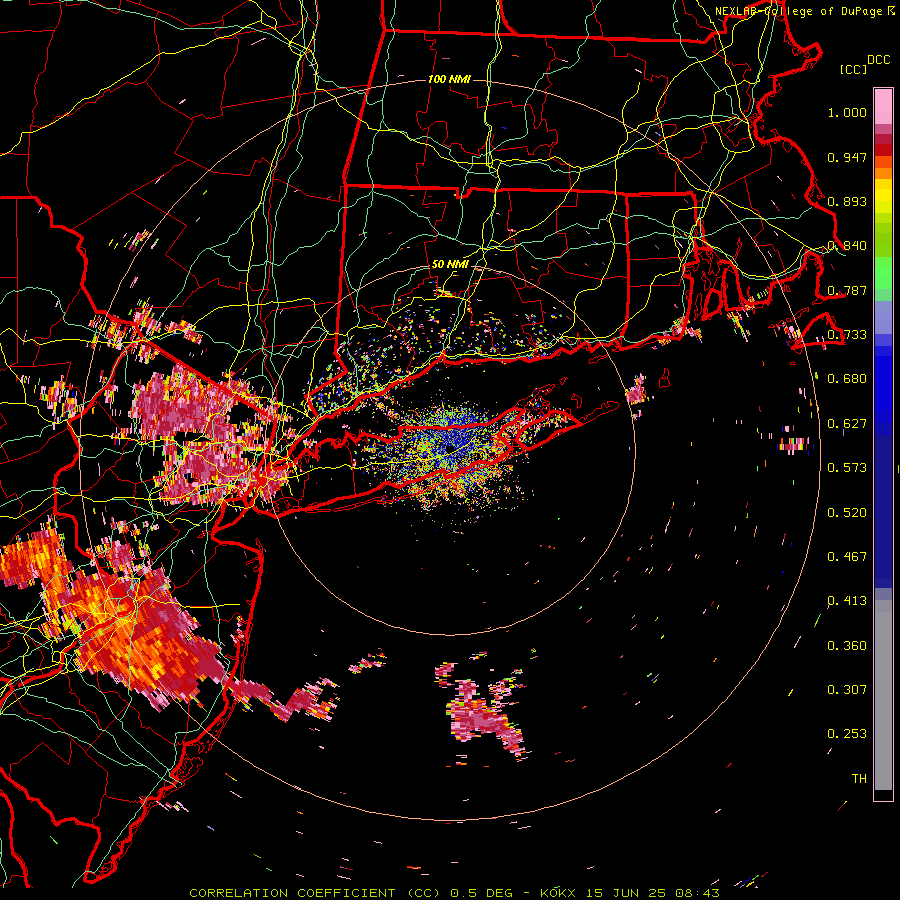The width and height of the screenshot is (900, 900).
Task: Pick the light pink top segment of the color bar
Action: point(883,106)
